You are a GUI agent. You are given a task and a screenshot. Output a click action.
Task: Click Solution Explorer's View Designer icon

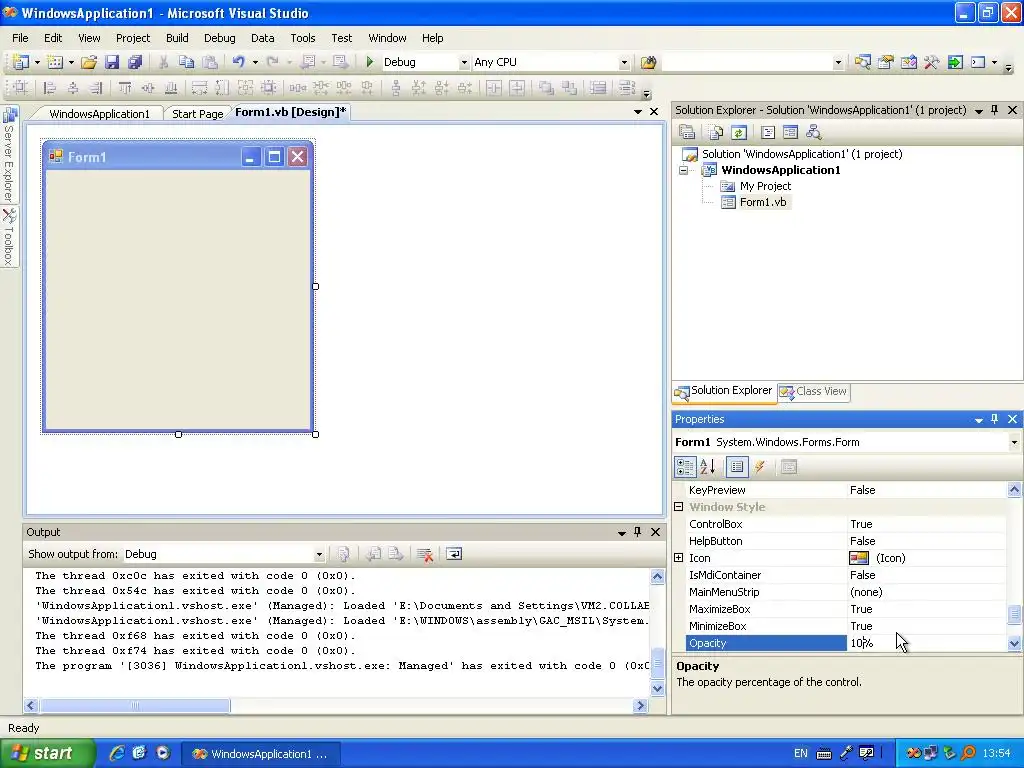tap(790, 133)
